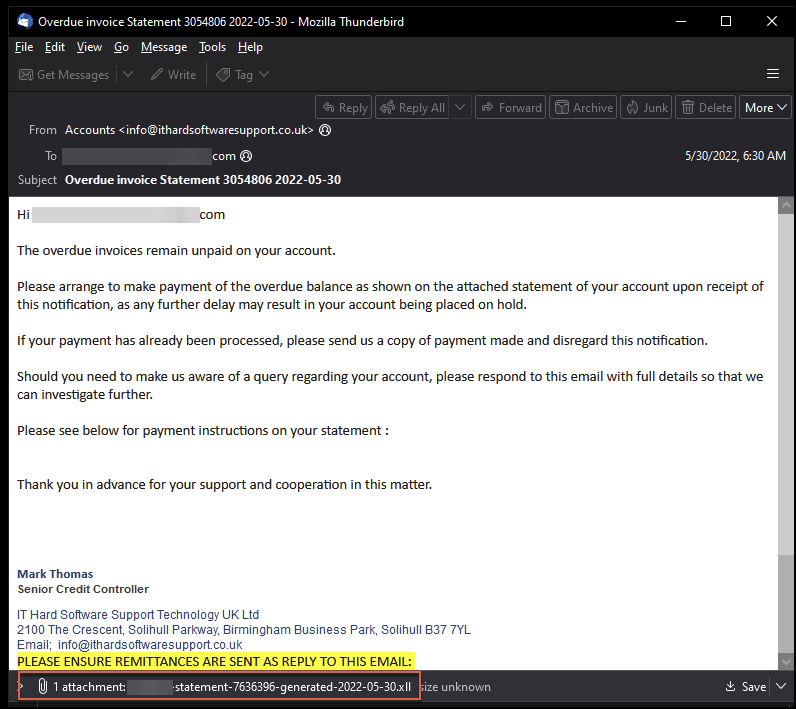The height and width of the screenshot is (709, 796).
Task: Click the subject line text in header
Action: pos(203,180)
